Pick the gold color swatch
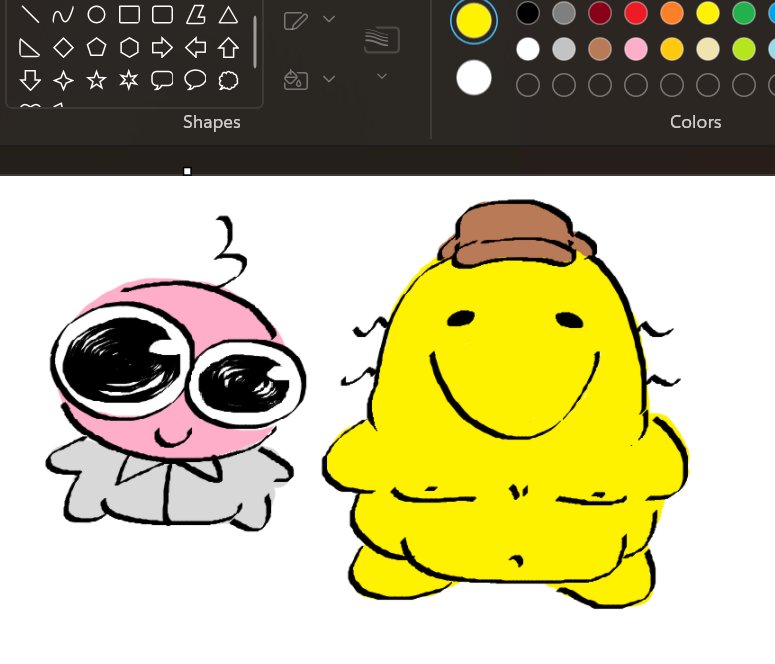 click(x=672, y=49)
